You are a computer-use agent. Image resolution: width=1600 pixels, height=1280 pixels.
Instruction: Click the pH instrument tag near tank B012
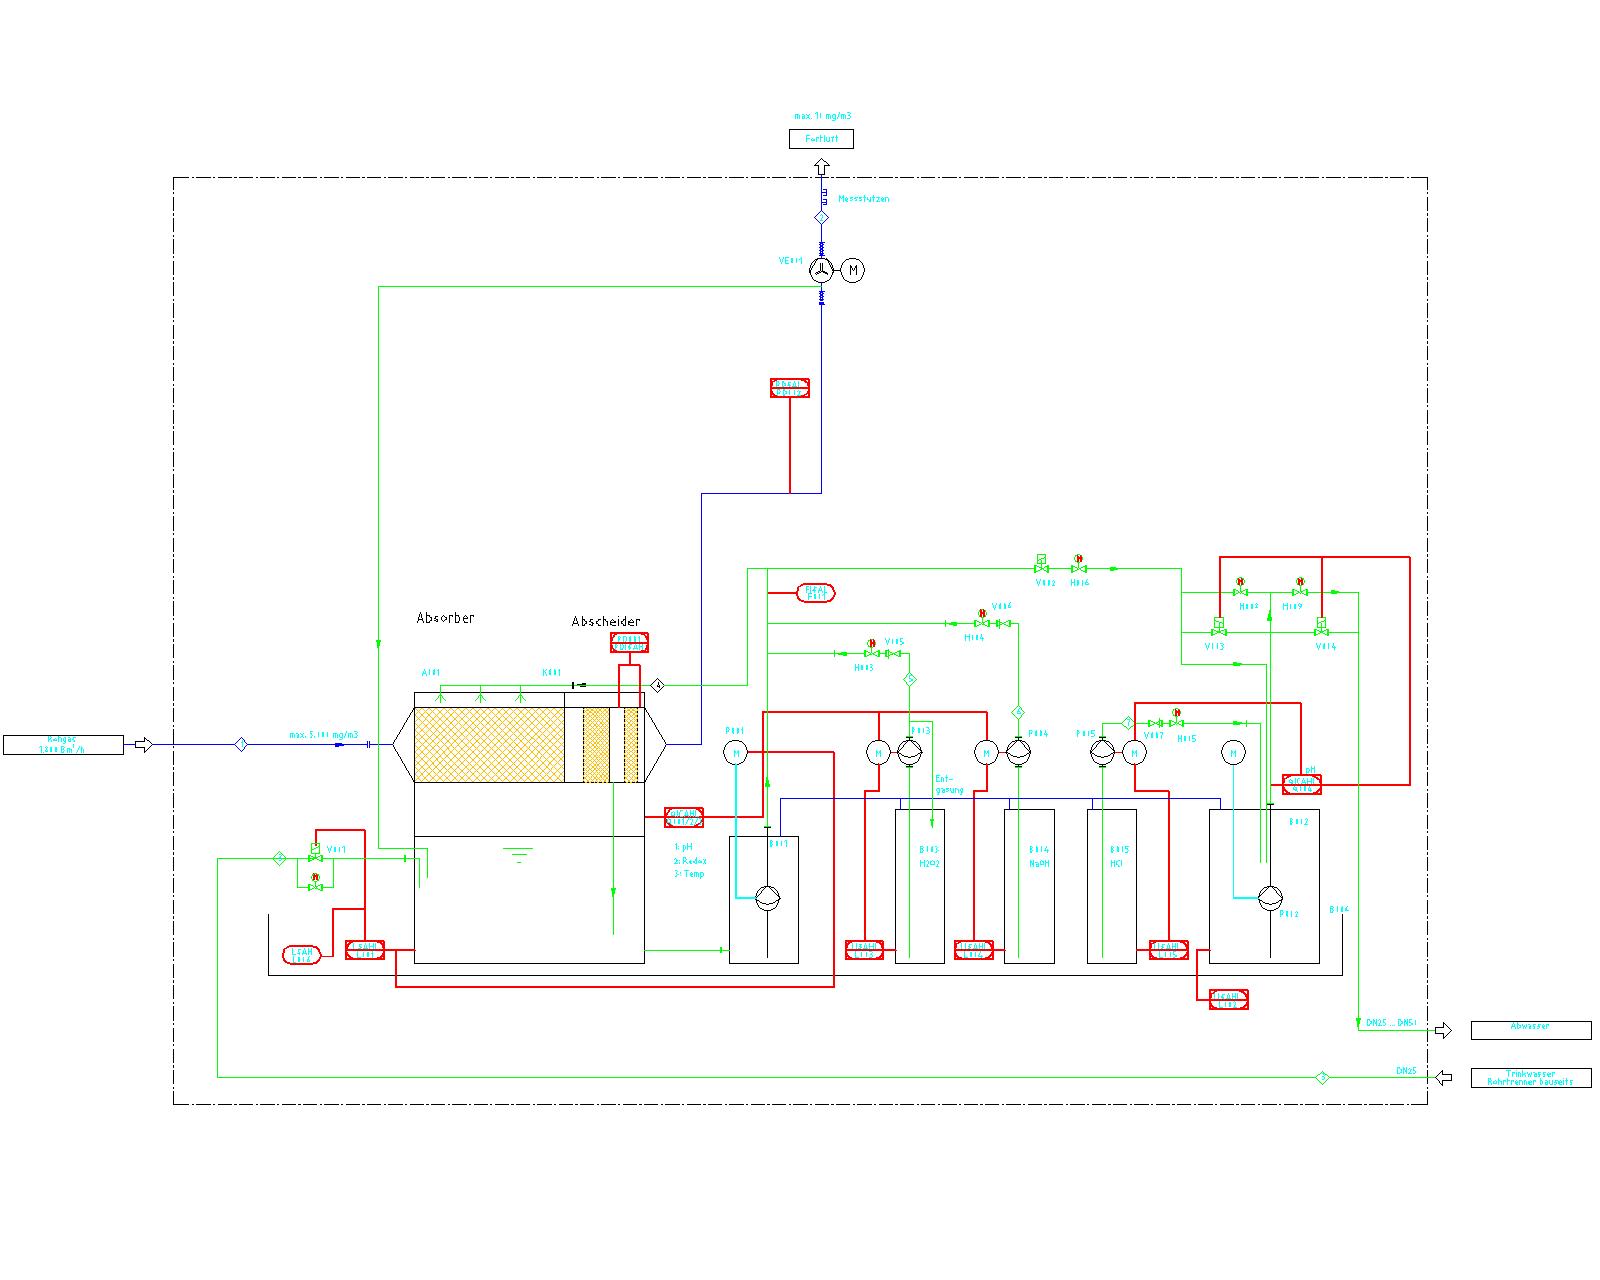tap(1302, 784)
